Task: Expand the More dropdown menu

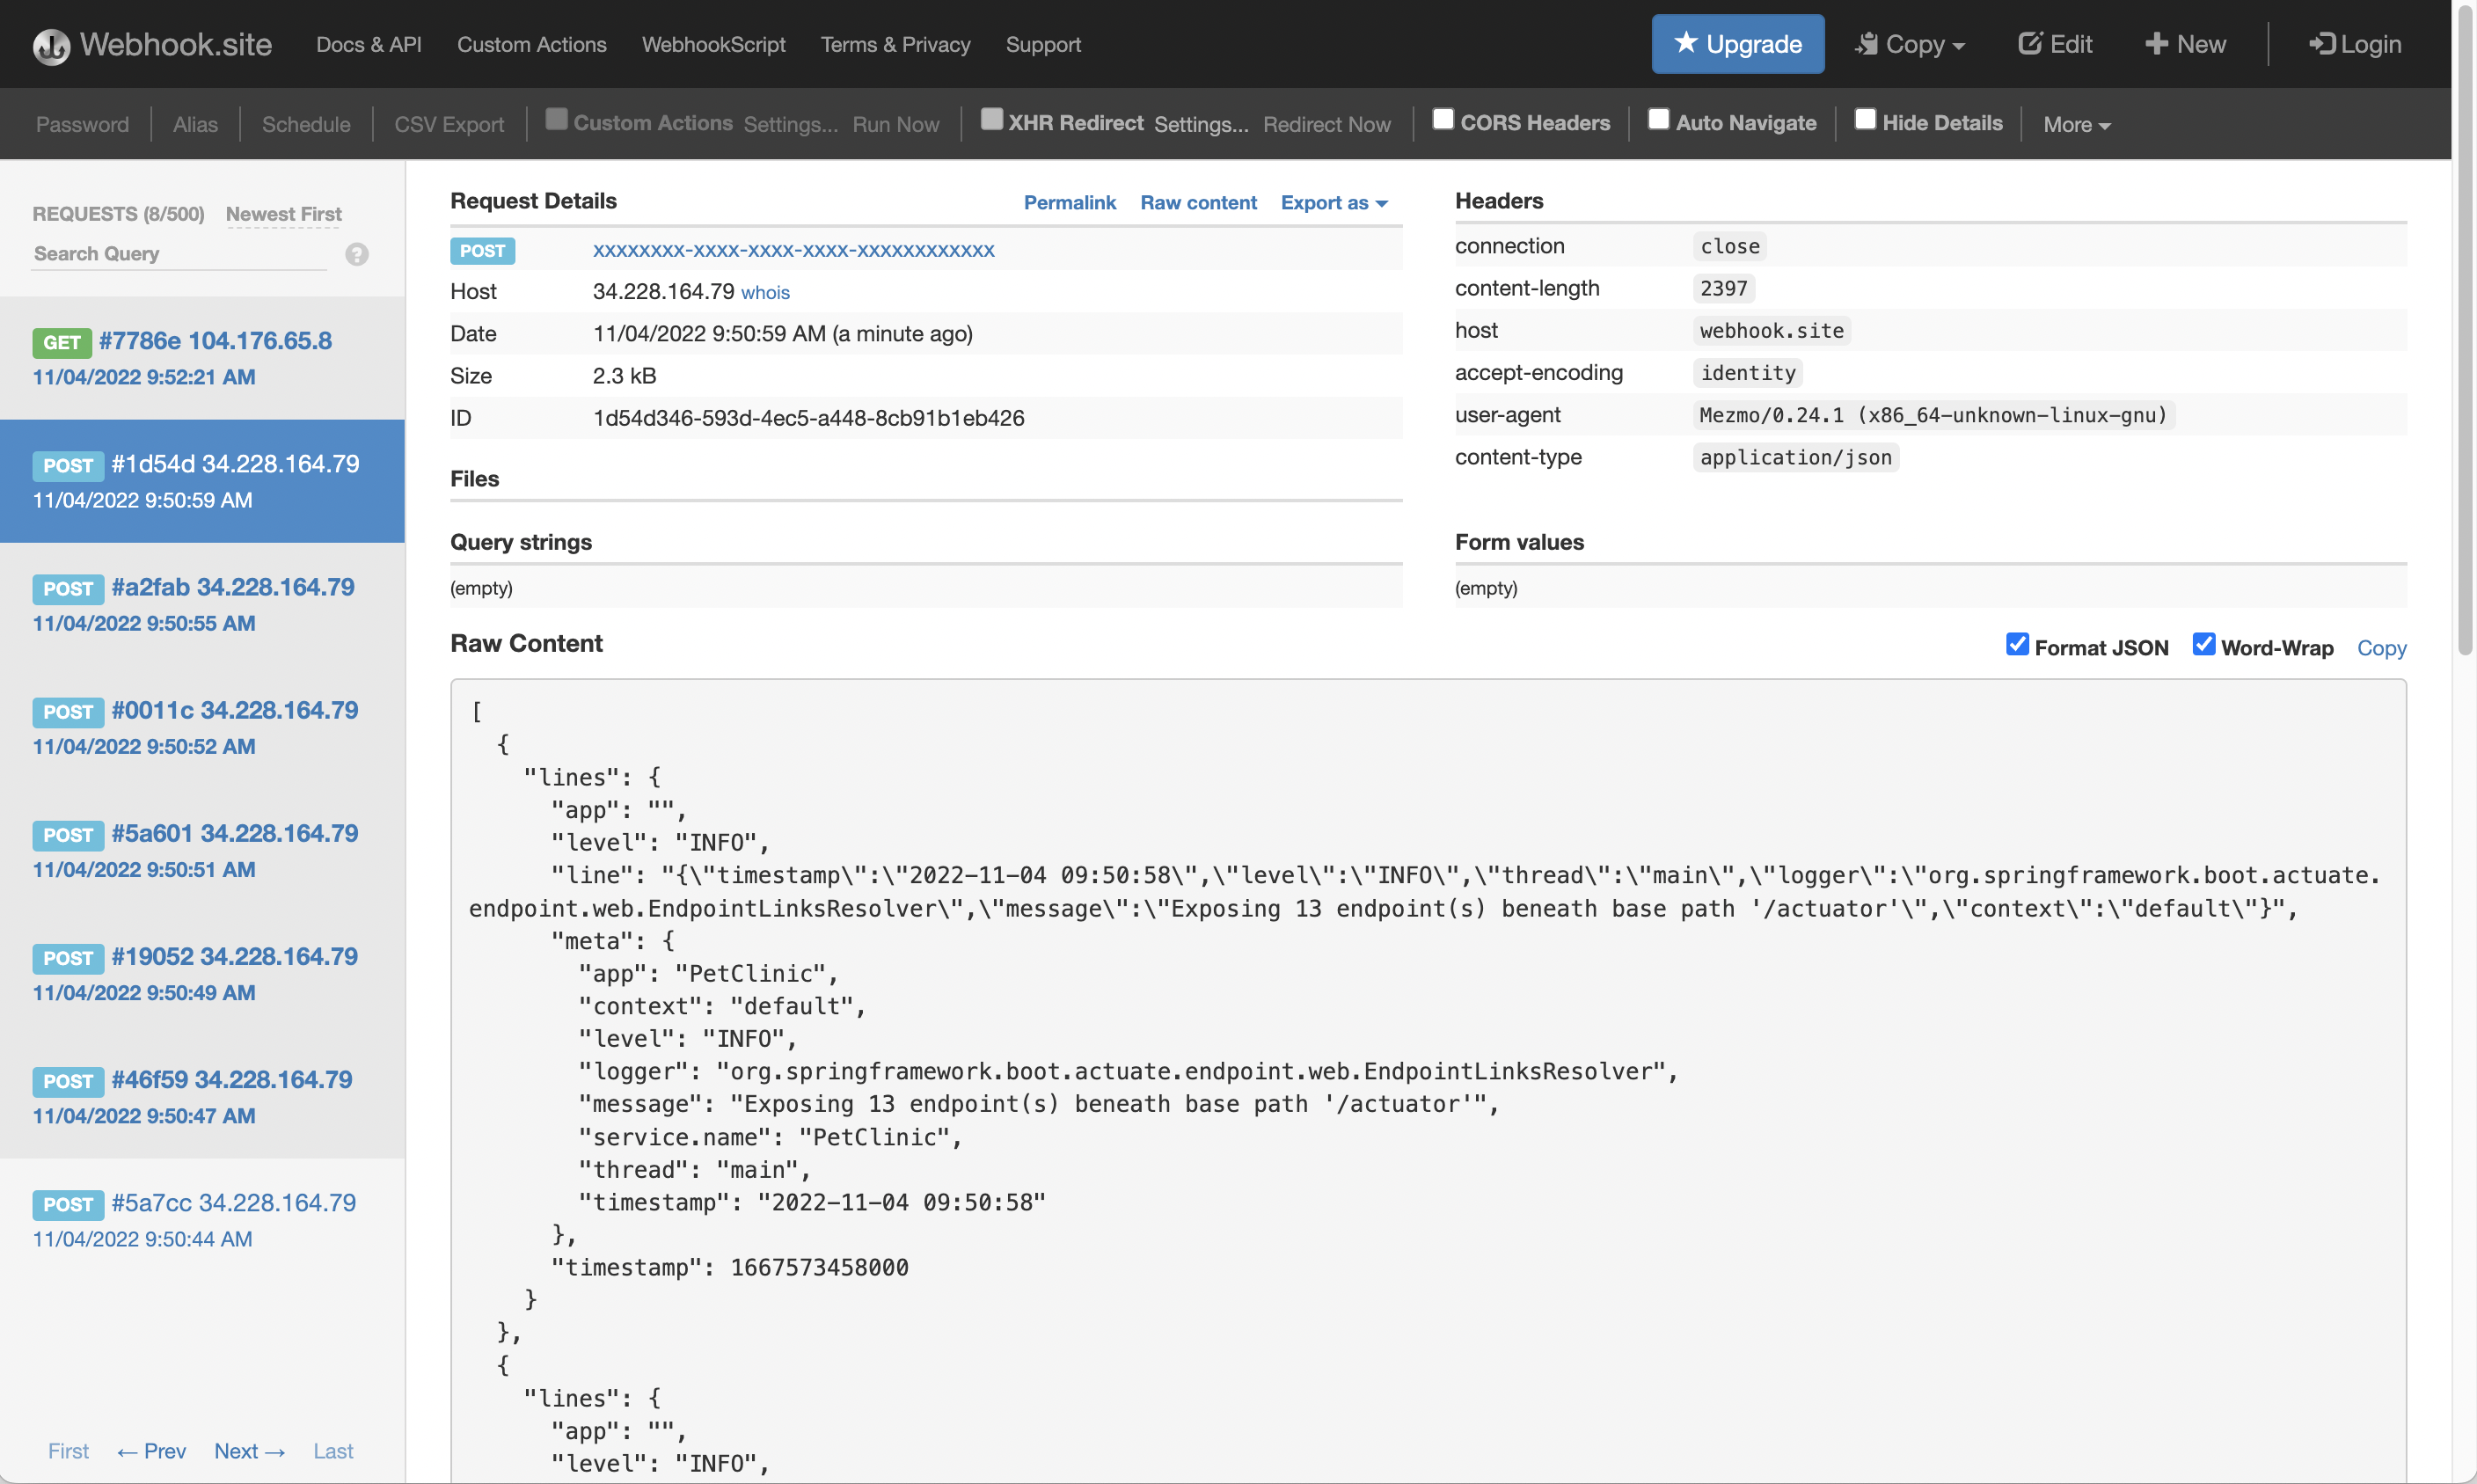Action: 2077,124
